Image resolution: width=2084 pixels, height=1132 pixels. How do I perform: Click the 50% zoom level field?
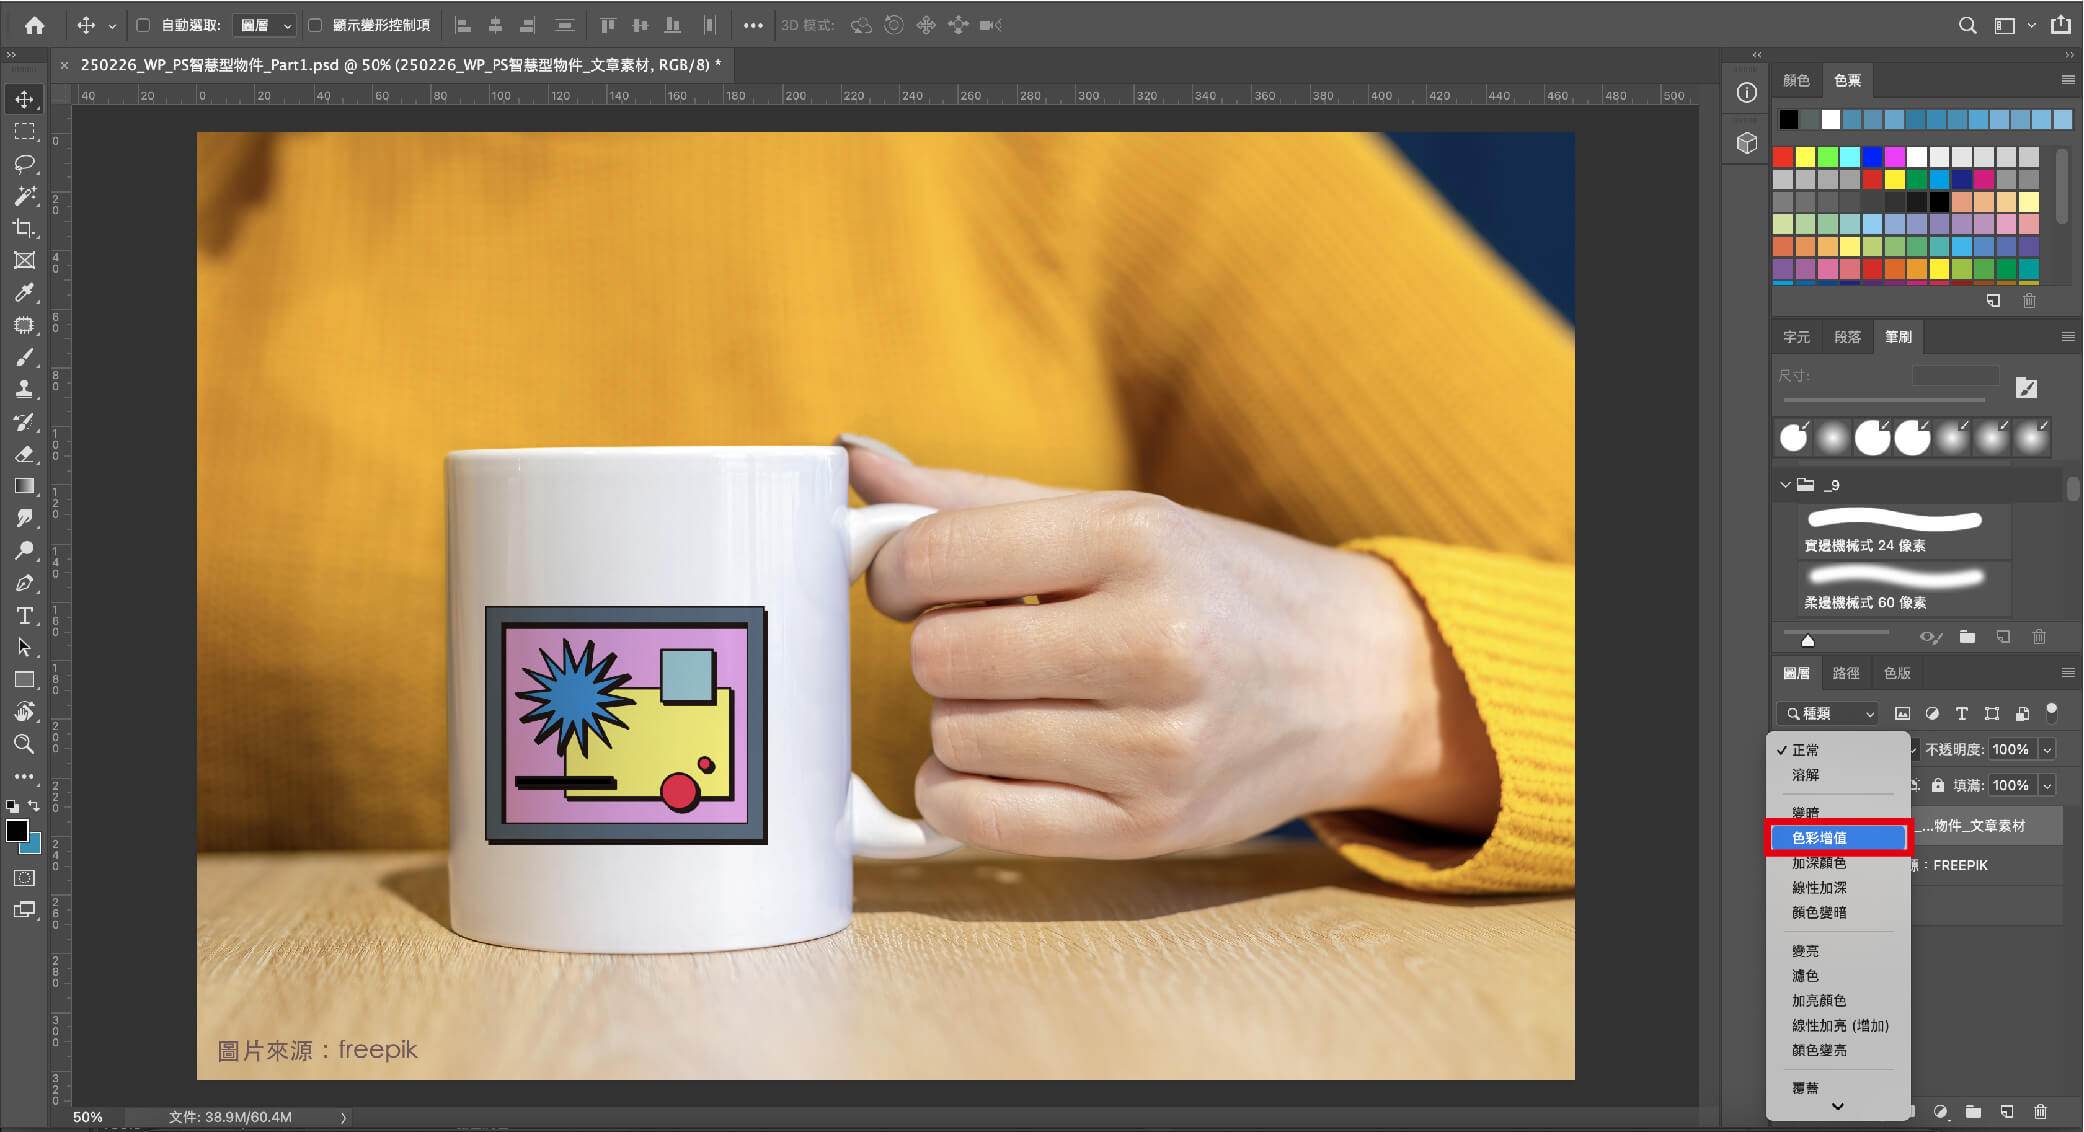88,1117
